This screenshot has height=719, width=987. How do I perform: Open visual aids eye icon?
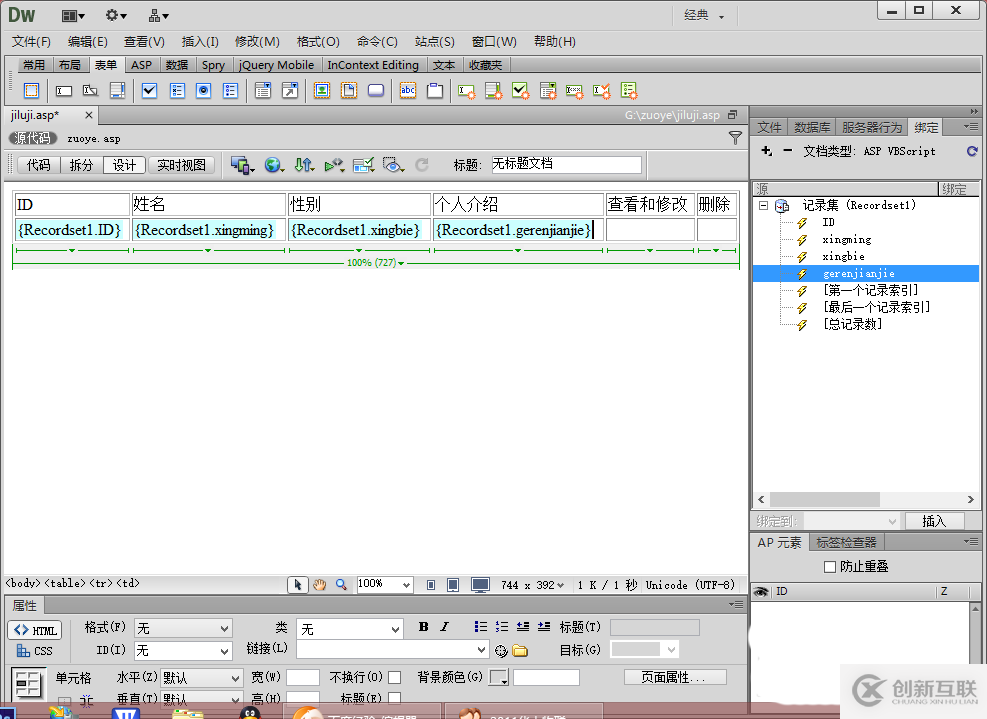[x=393, y=165]
